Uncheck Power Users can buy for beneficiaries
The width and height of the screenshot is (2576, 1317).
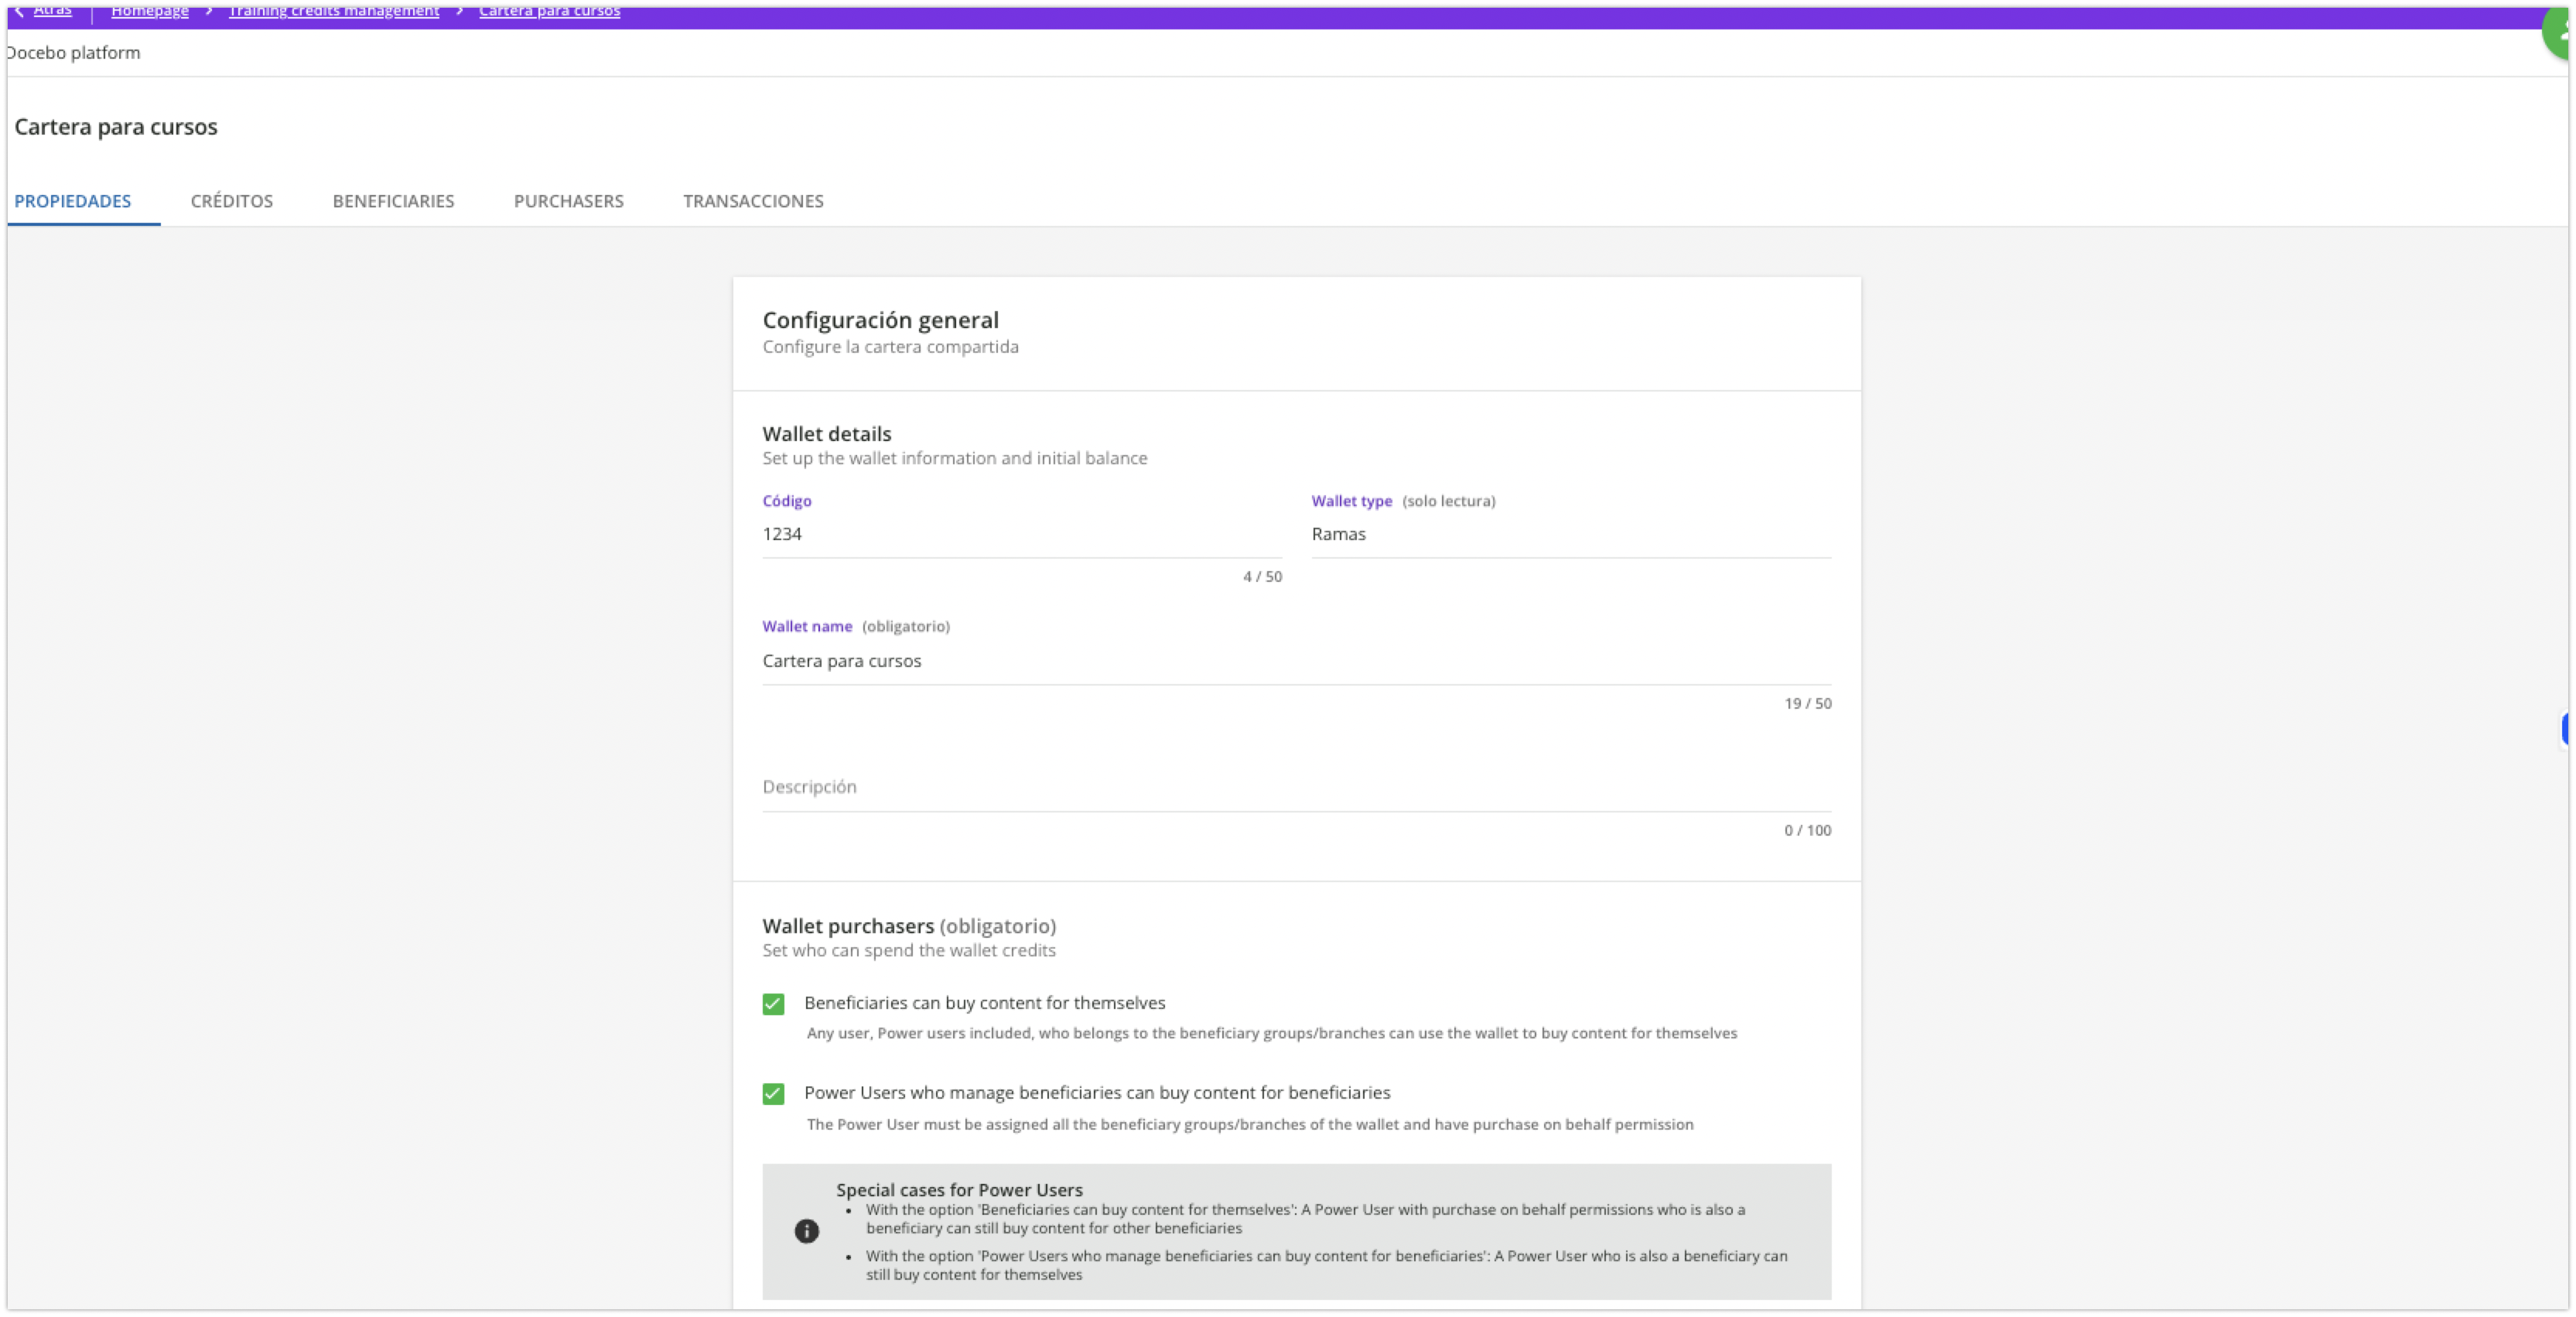(773, 1094)
